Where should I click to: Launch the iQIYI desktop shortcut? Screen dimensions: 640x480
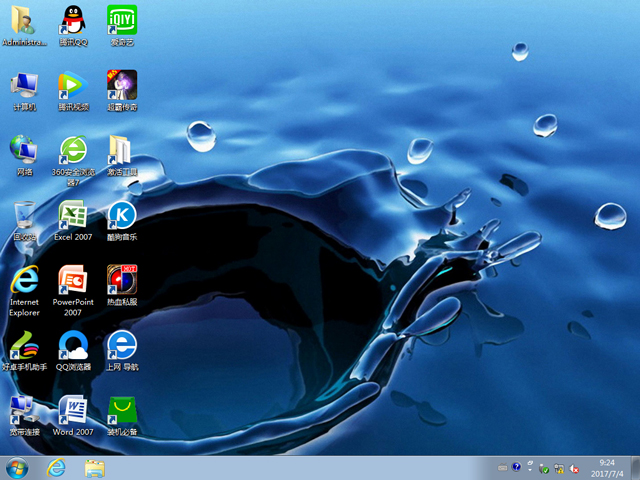[121, 20]
